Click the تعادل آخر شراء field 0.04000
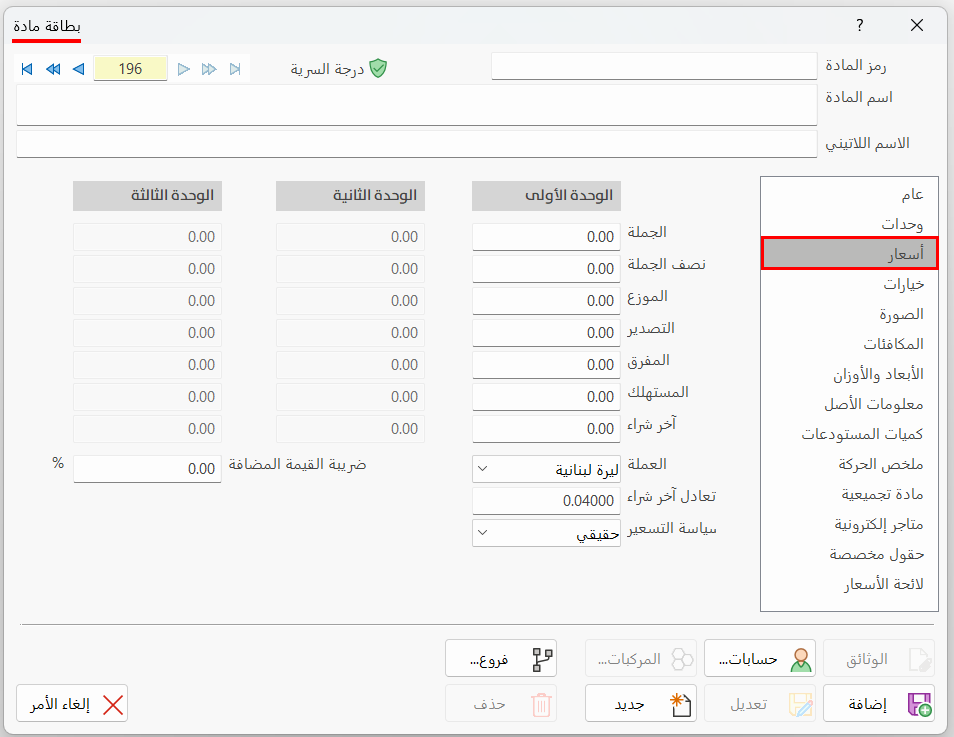The height and width of the screenshot is (737, 954). tap(546, 501)
